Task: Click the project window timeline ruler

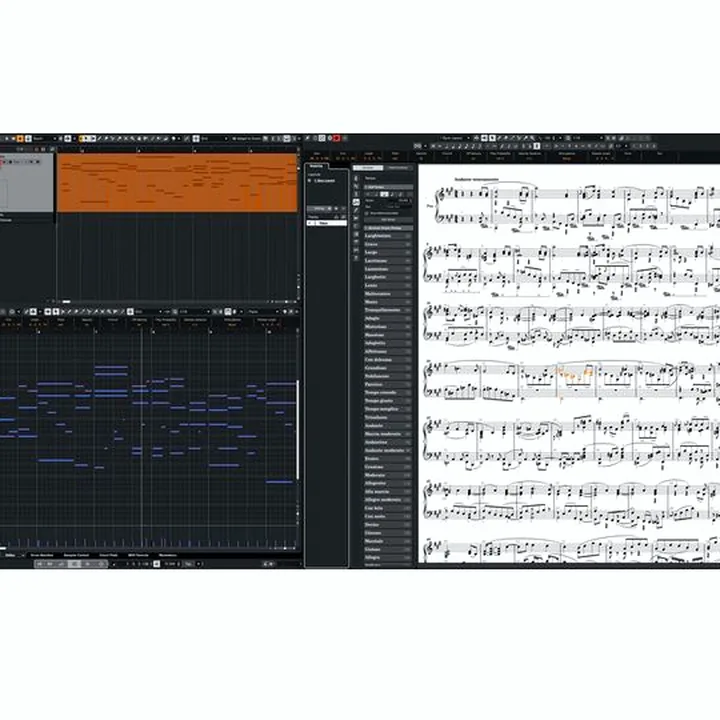Action: 177,150
